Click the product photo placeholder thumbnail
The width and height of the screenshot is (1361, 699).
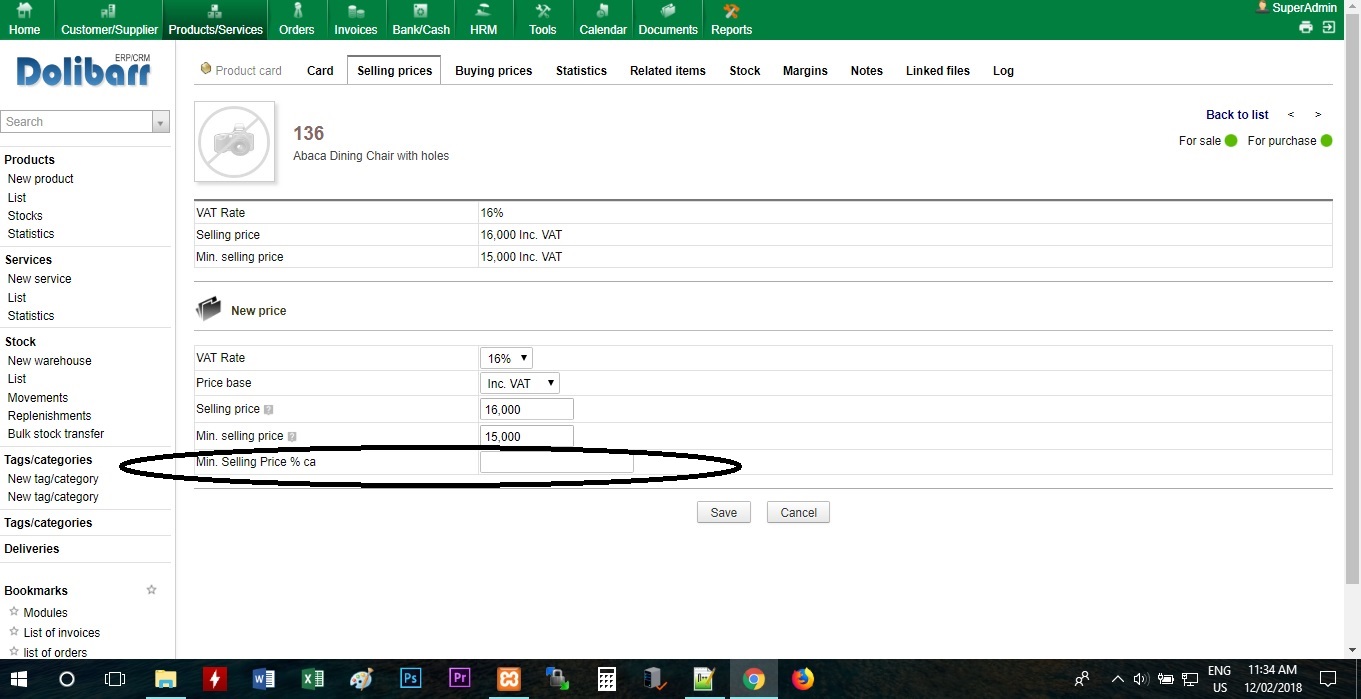point(234,142)
